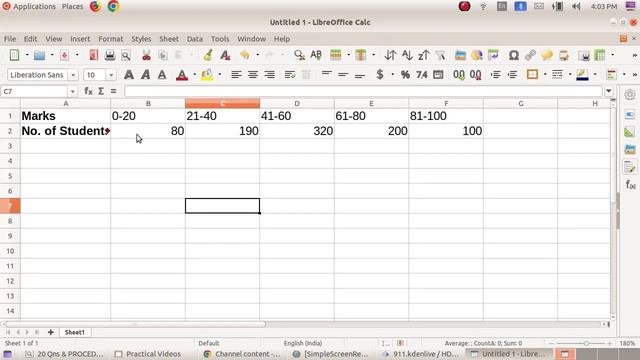This screenshot has width=640, height=360.
Task: Format as percent icon
Action: (x=405, y=75)
